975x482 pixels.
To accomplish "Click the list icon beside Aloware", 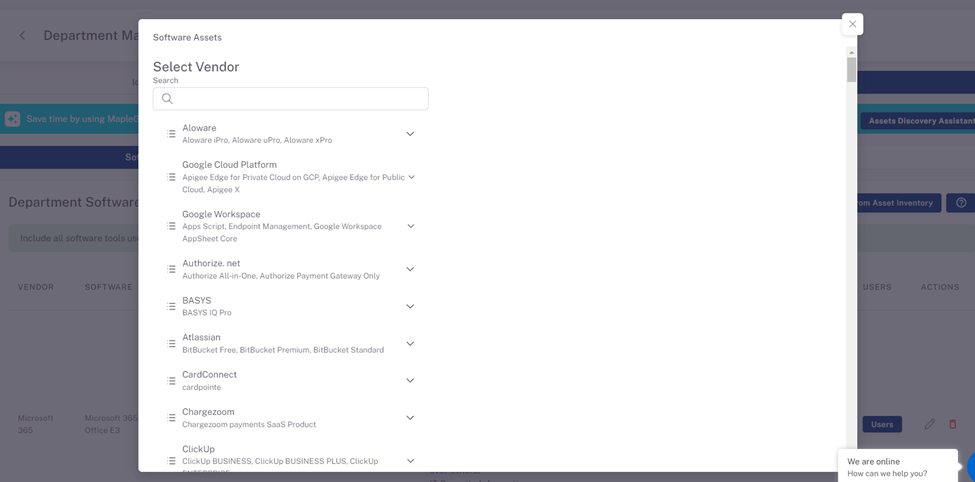I will (171, 134).
